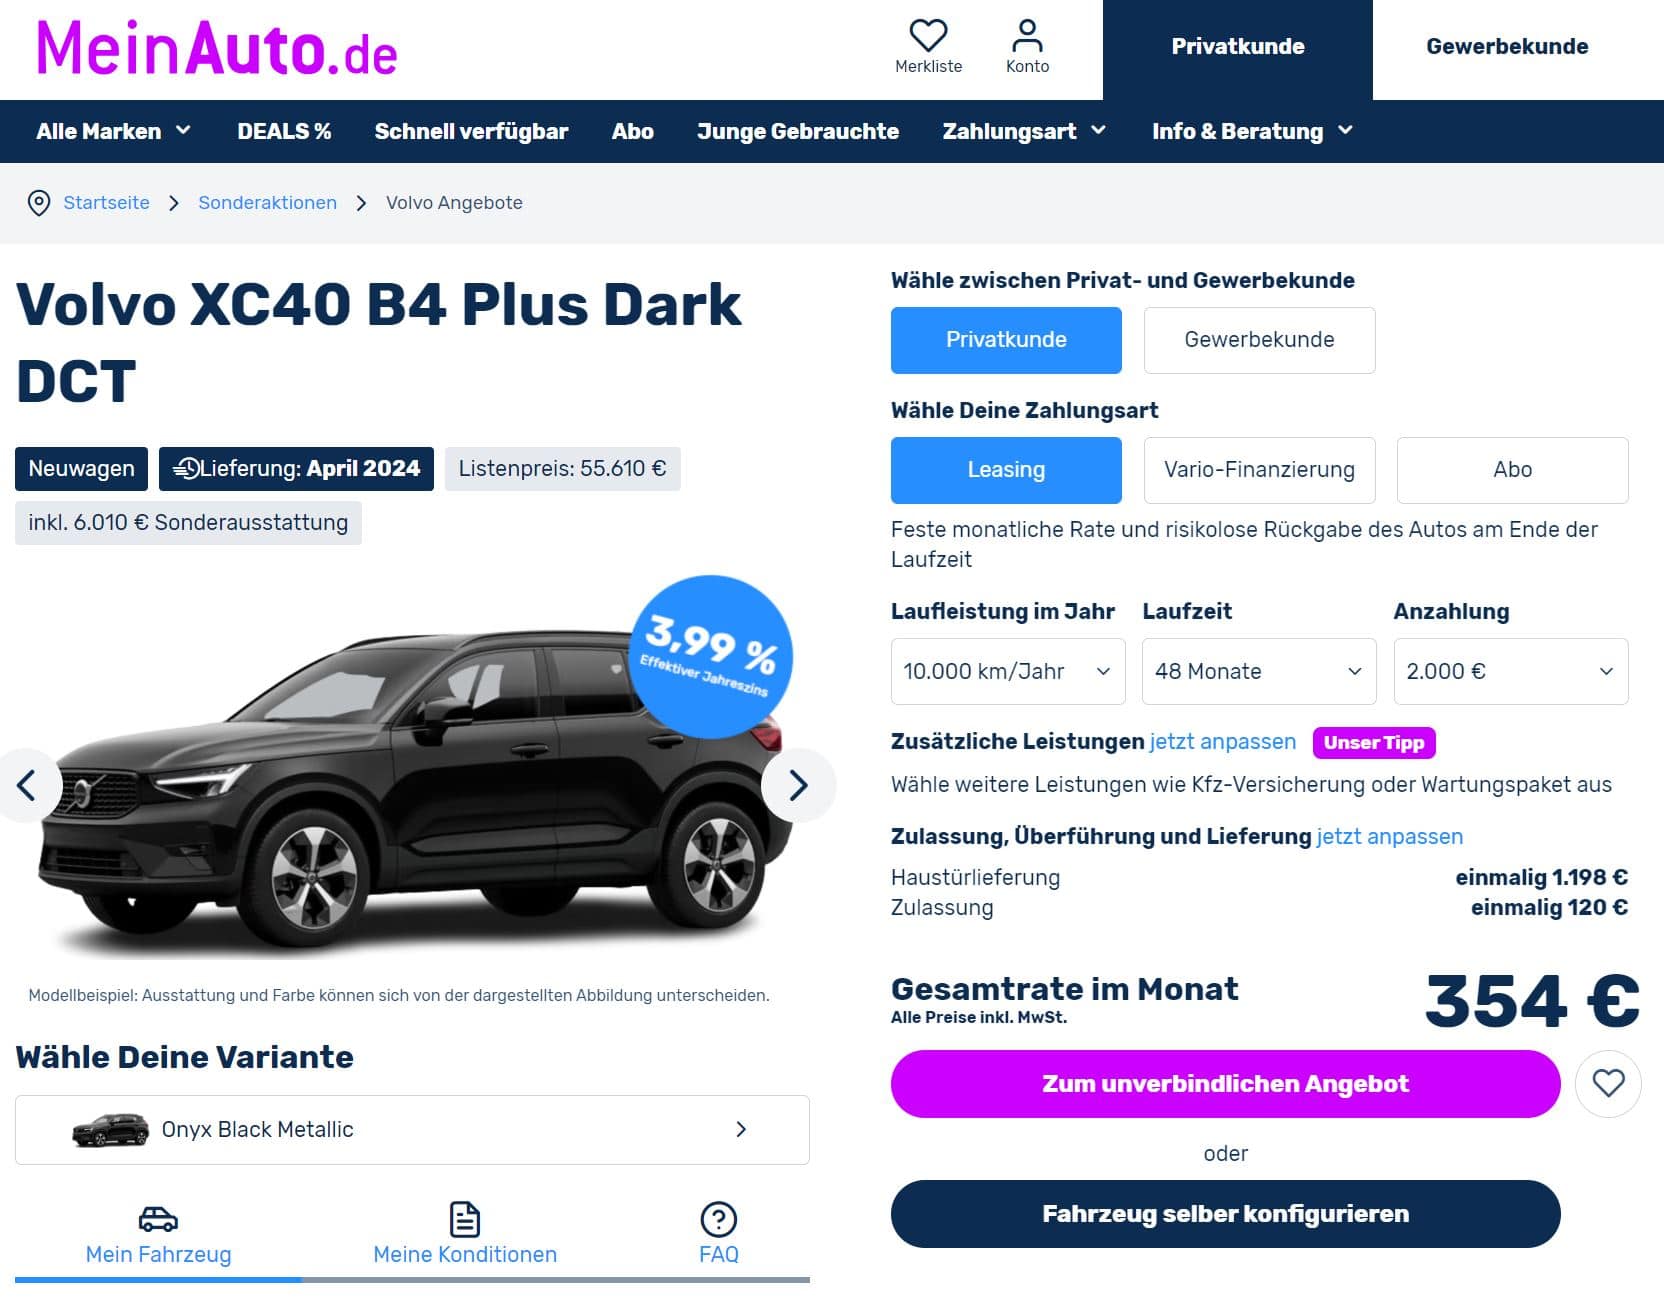Click the location pin breadcrumb icon

coord(38,203)
